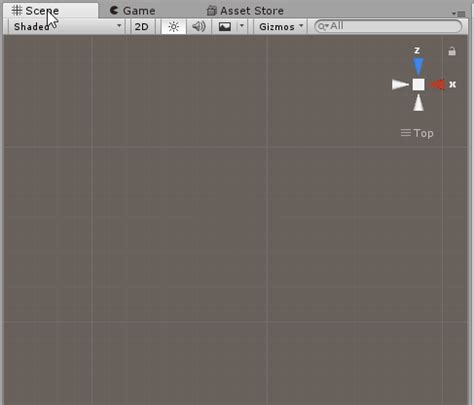The height and width of the screenshot is (405, 474).
Task: Click the gizmo center cube
Action: click(x=418, y=84)
